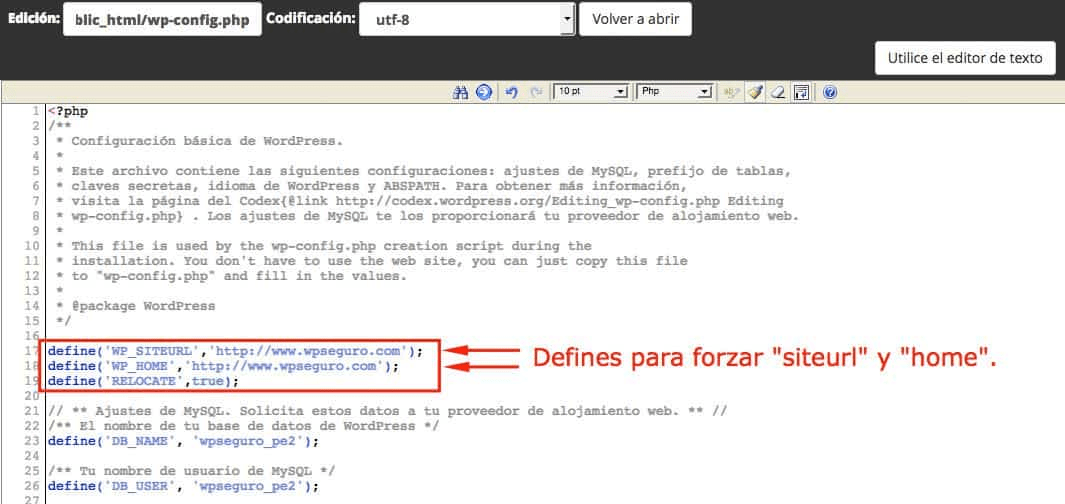Click the DB_NAME define line

[183, 441]
